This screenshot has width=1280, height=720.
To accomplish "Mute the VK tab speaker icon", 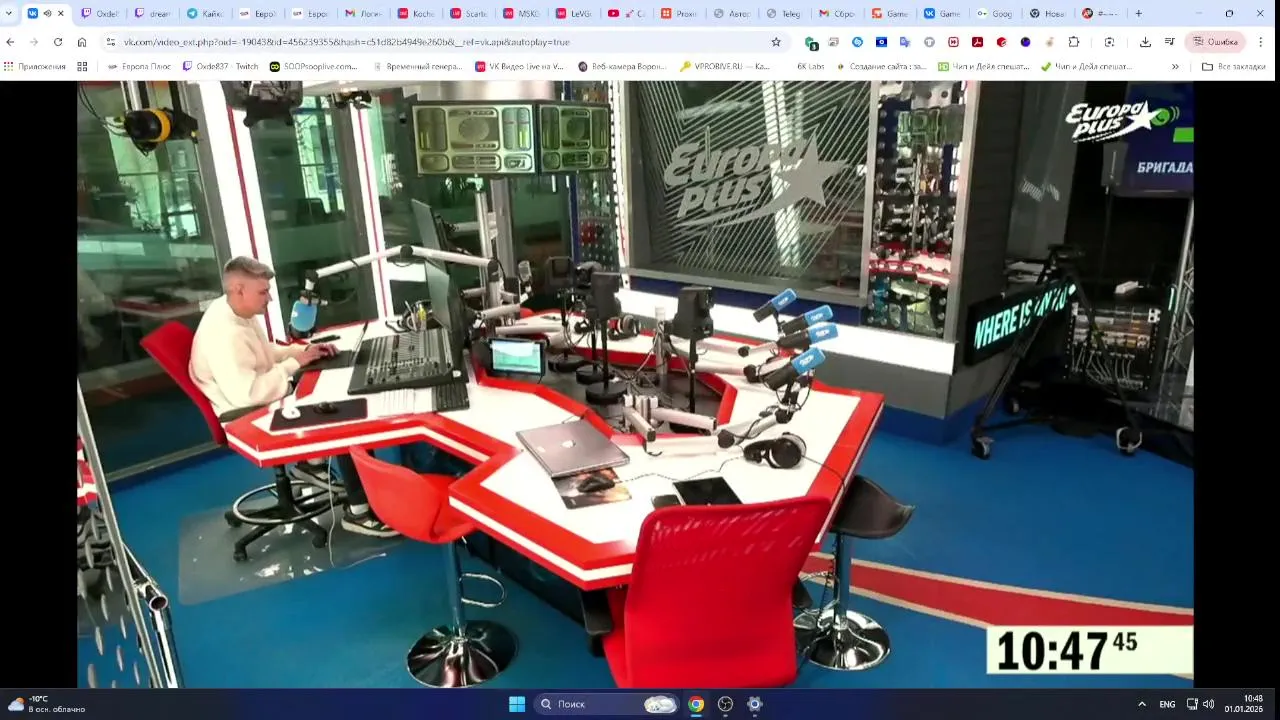I will [47, 14].
